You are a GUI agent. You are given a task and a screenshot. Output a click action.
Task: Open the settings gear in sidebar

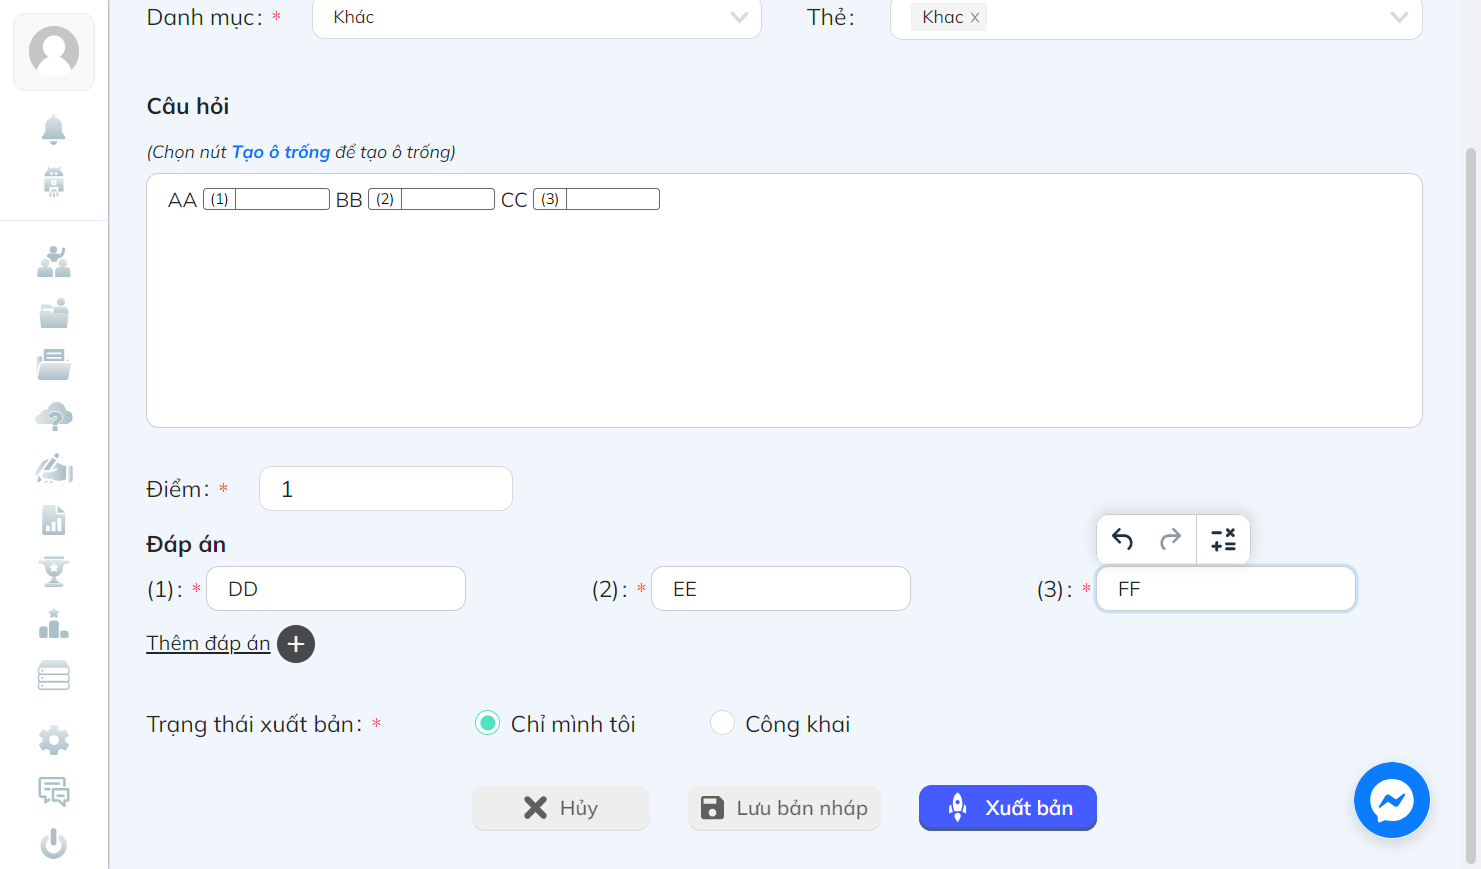pyautogui.click(x=54, y=741)
